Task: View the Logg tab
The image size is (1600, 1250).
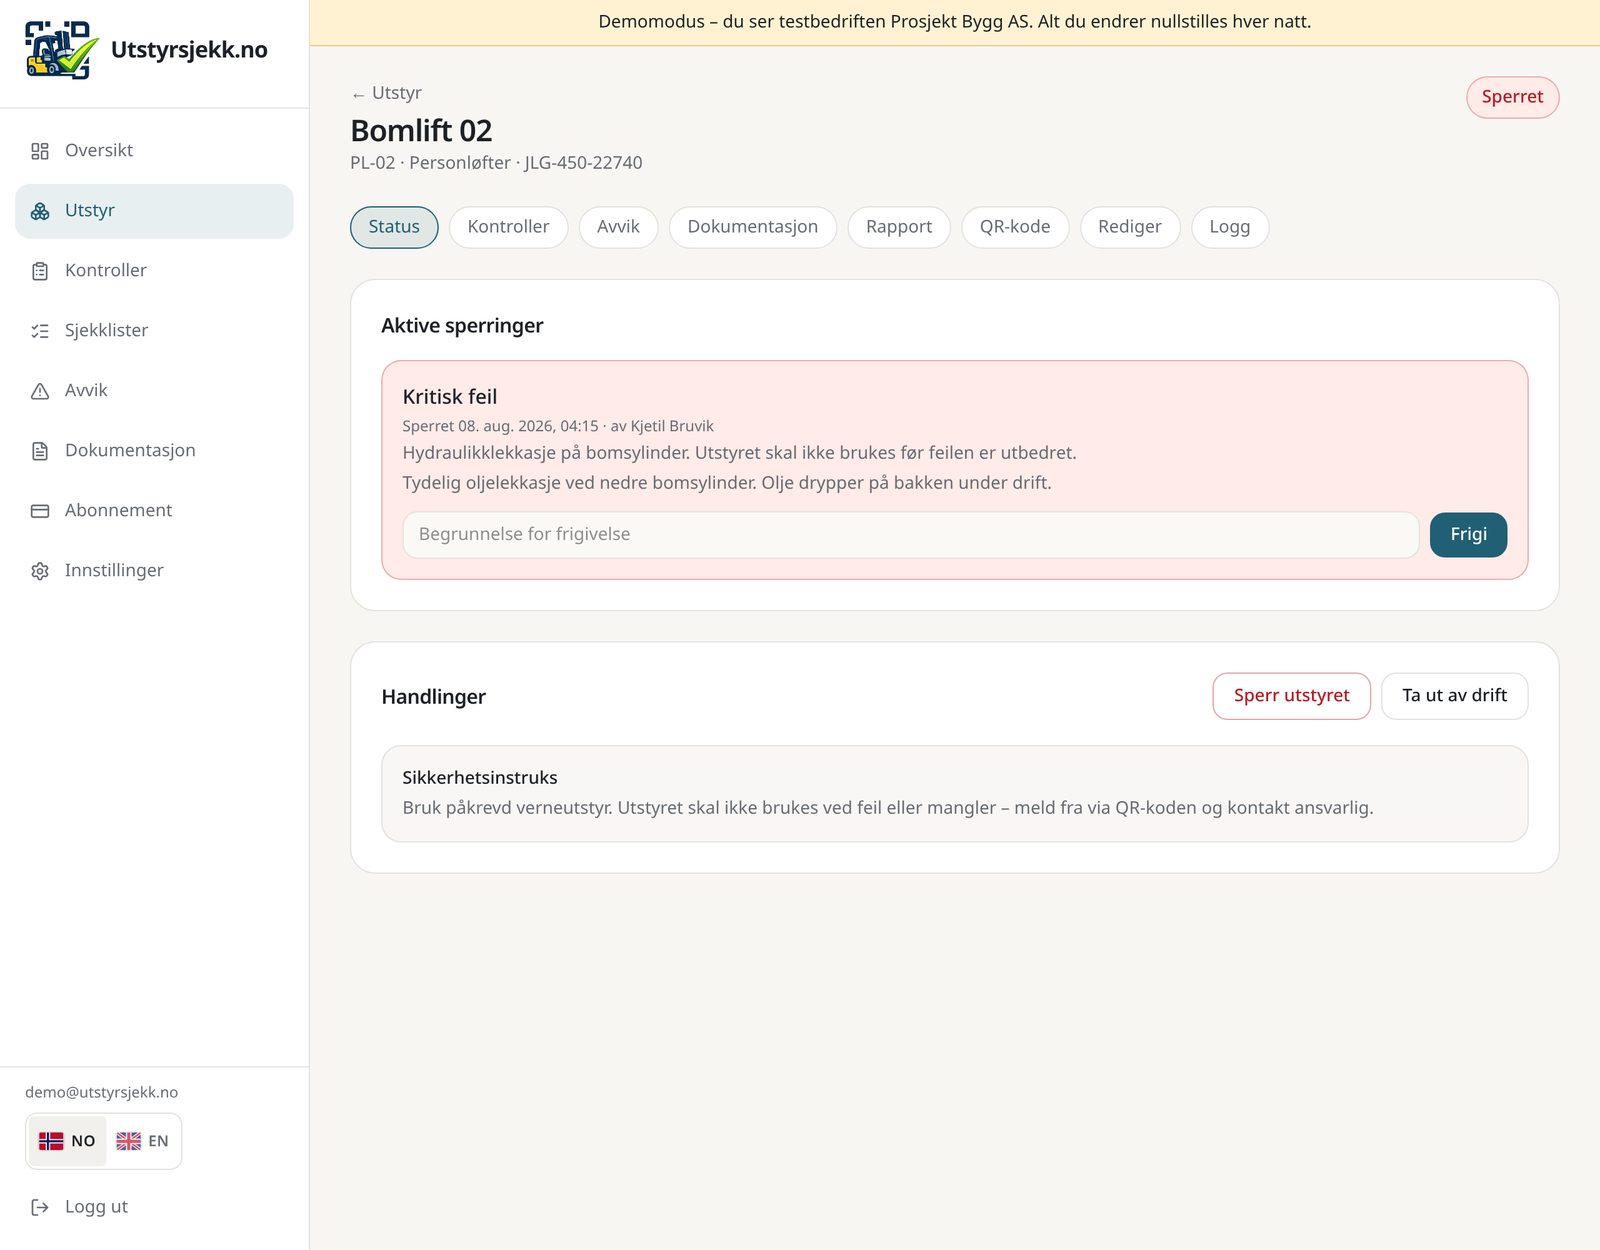Action: pos(1230,227)
